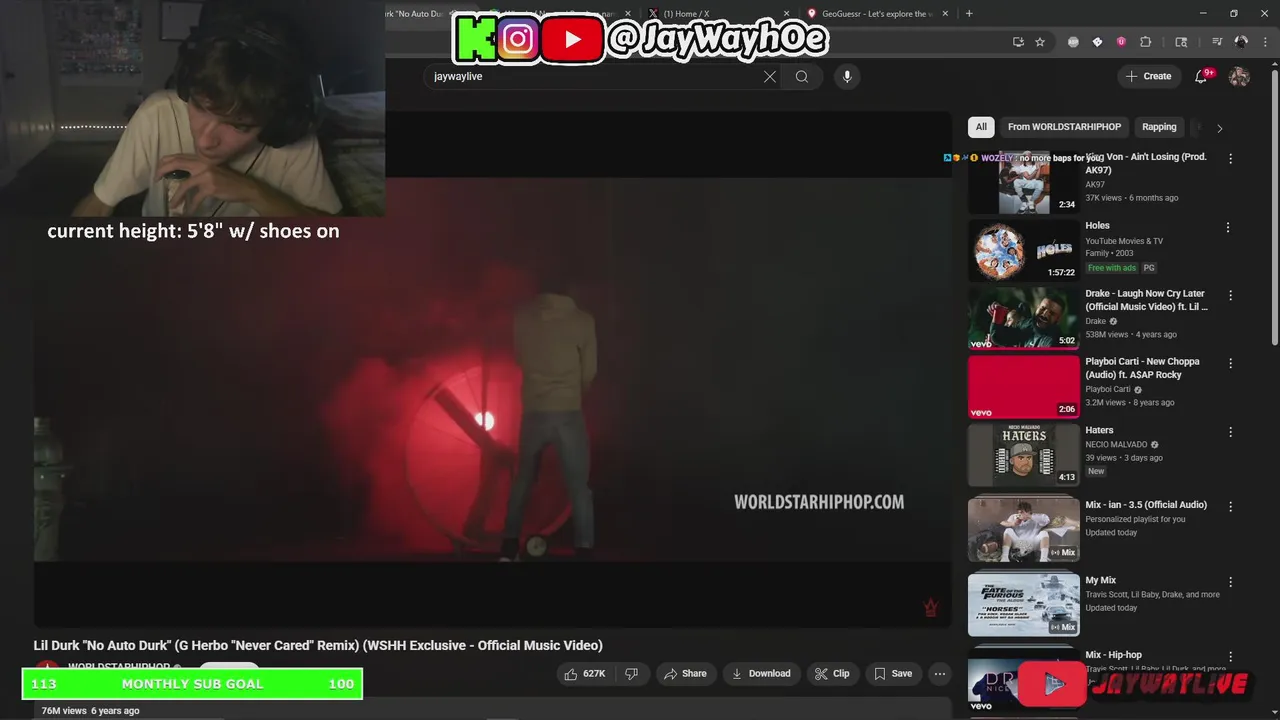The image size is (1280, 720).
Task: Bookmark this page with the star
Action: tap(1040, 42)
